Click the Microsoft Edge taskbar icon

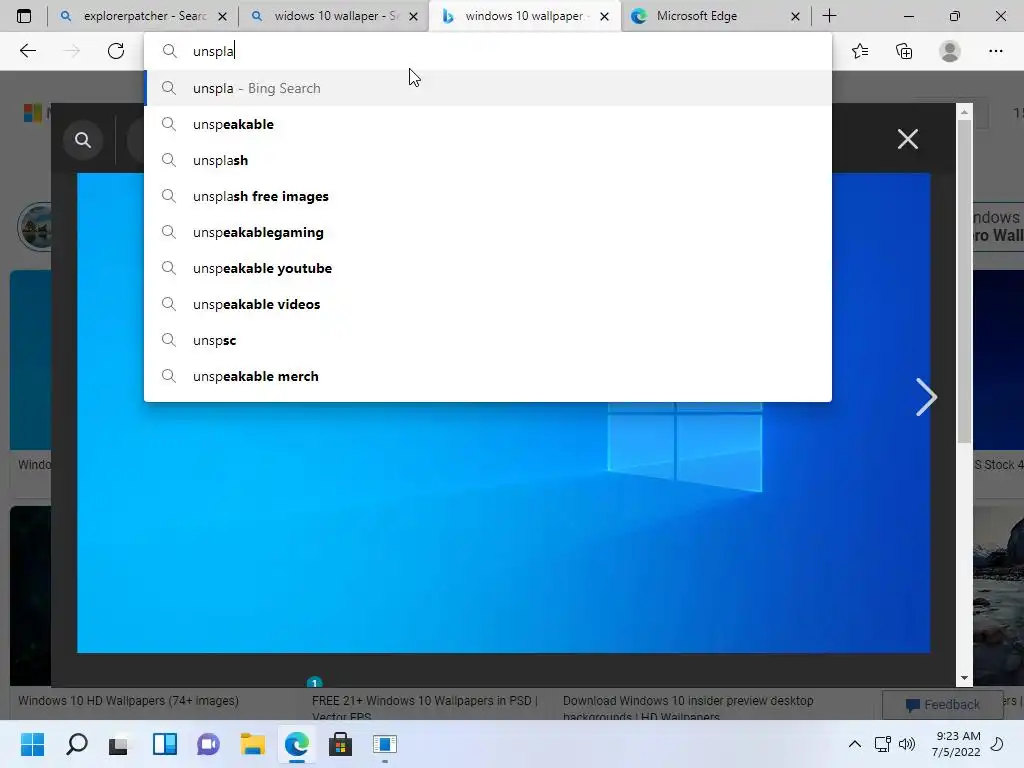pos(296,744)
